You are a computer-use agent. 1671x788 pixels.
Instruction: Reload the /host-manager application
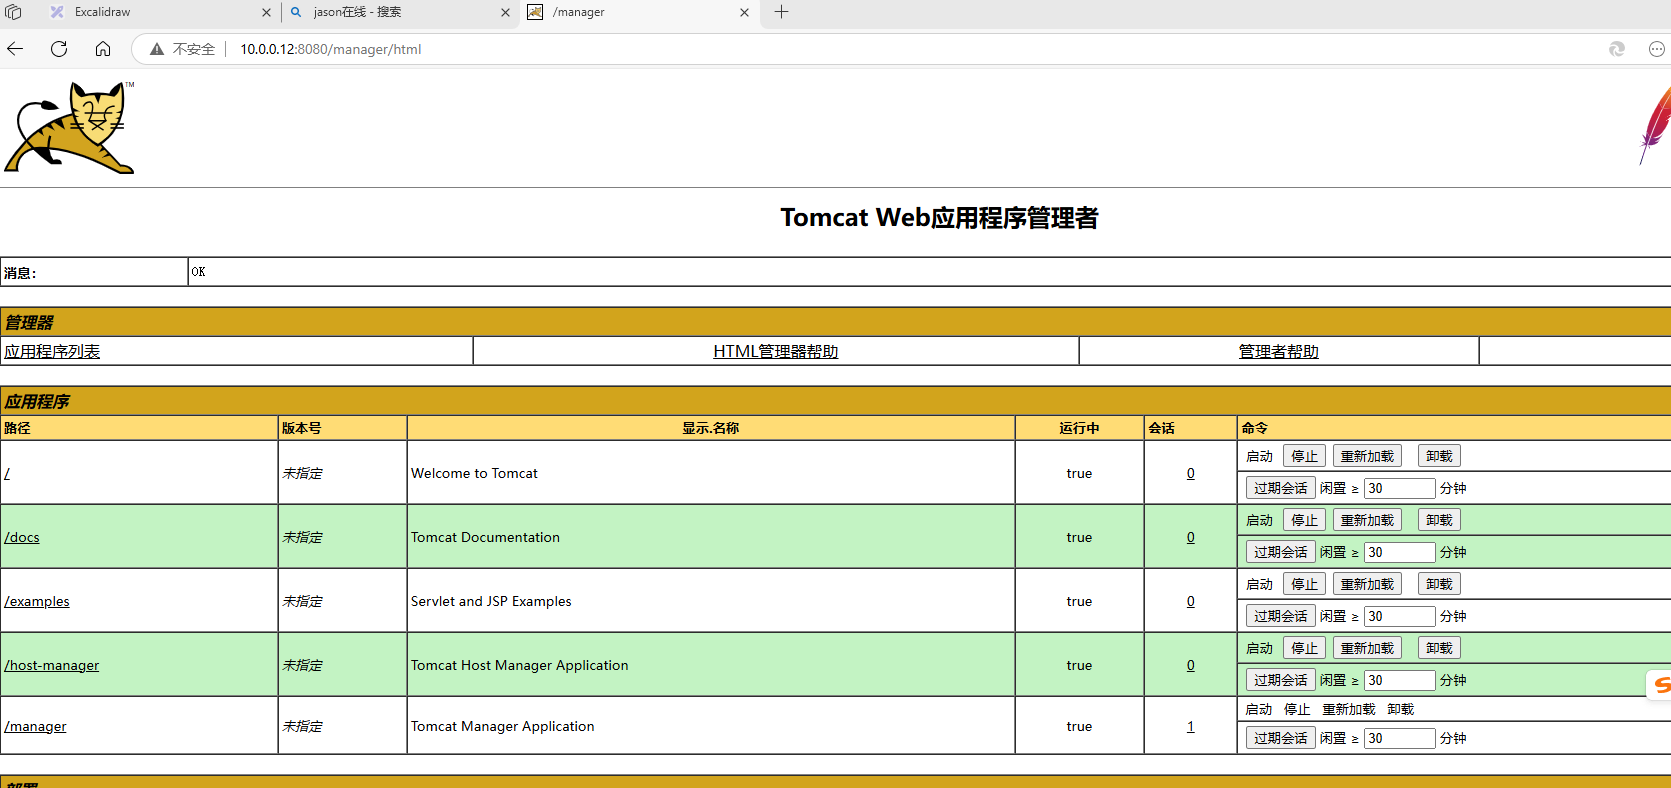1367,648
